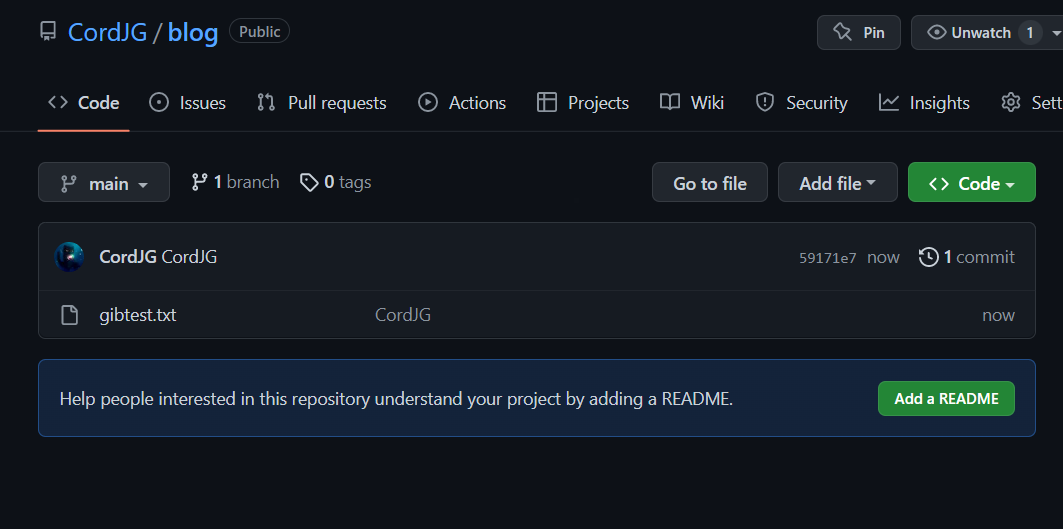The width and height of the screenshot is (1063, 529).
Task: Switch to the Code tab
Action: click(x=83, y=103)
